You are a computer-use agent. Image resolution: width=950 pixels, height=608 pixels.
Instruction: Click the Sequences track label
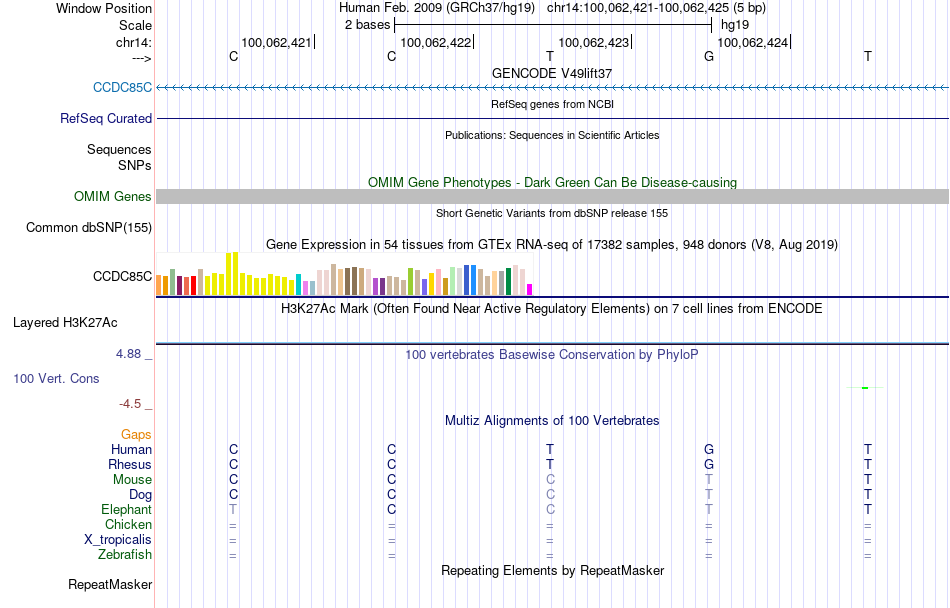pyautogui.click(x=119, y=150)
